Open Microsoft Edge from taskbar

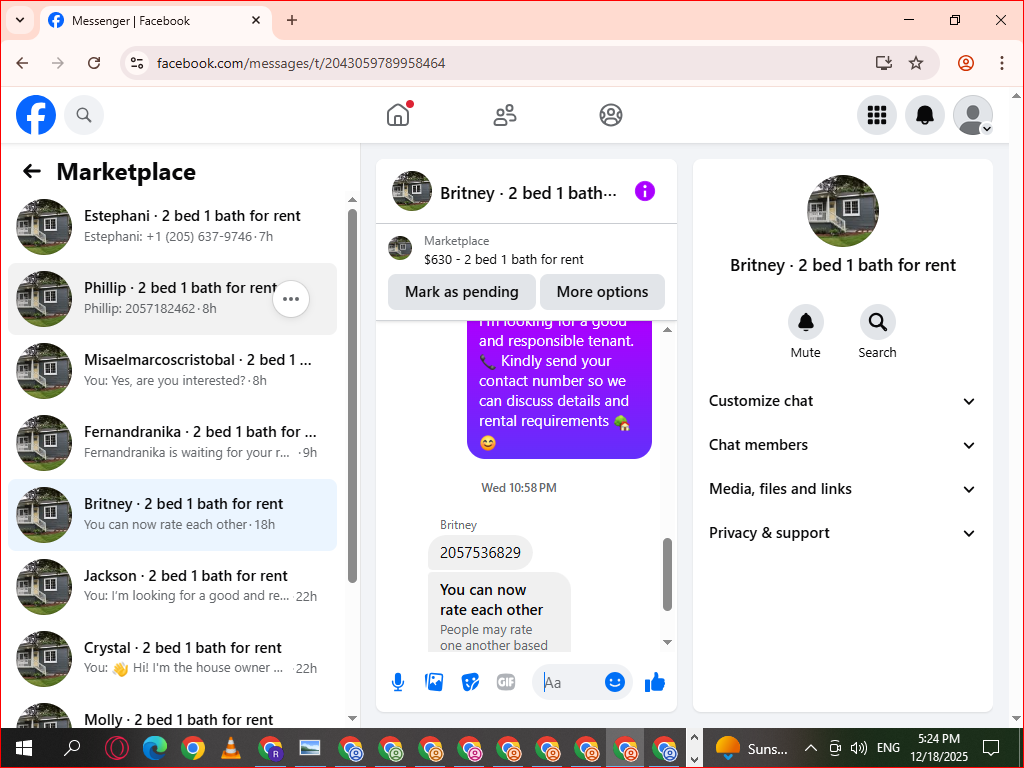tap(155, 748)
